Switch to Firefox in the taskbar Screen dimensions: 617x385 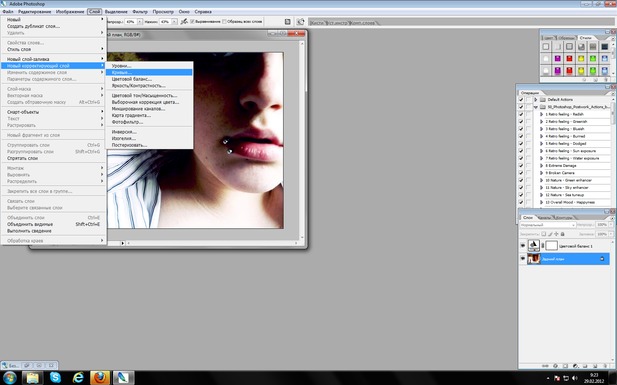(100, 378)
